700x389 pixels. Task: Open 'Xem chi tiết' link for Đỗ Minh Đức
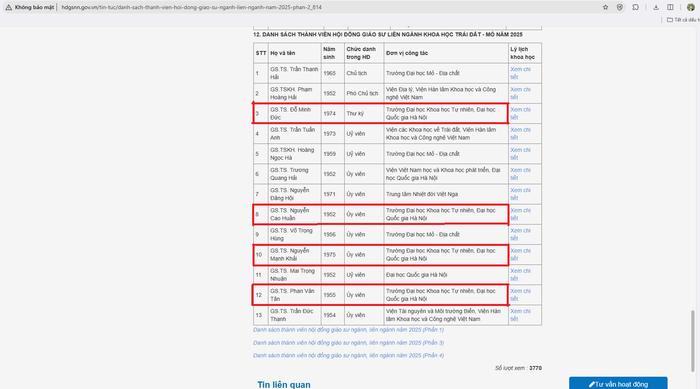point(520,113)
